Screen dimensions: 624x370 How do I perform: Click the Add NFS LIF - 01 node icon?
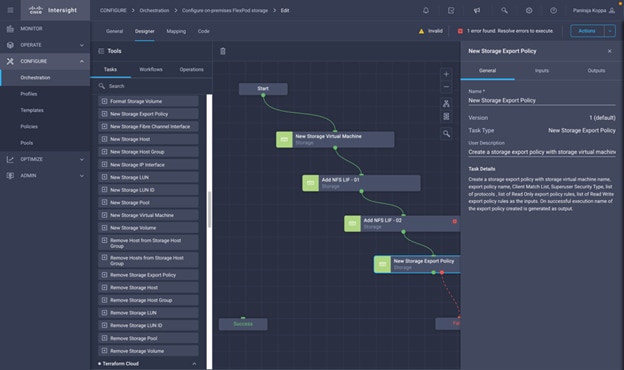(x=310, y=183)
